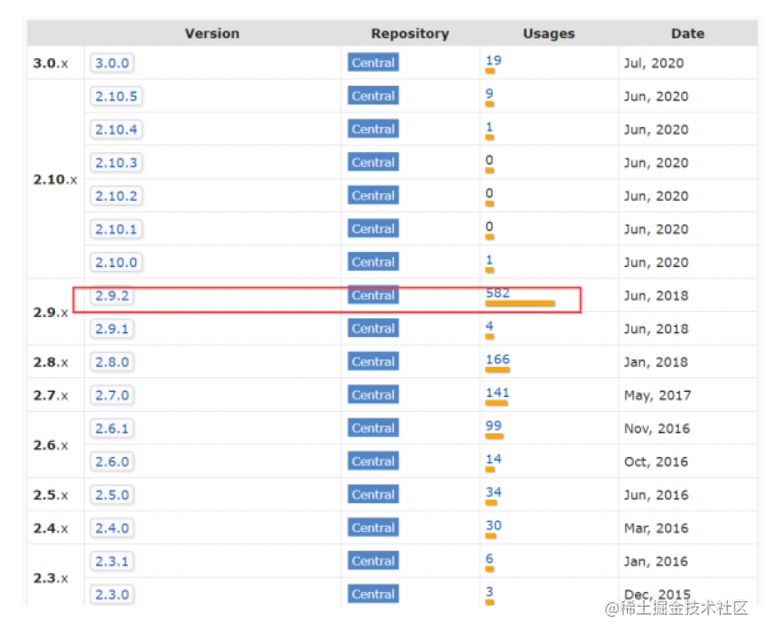The height and width of the screenshot is (636, 767).
Task: Click Central badge in 2.9.1 row
Action: click(373, 328)
